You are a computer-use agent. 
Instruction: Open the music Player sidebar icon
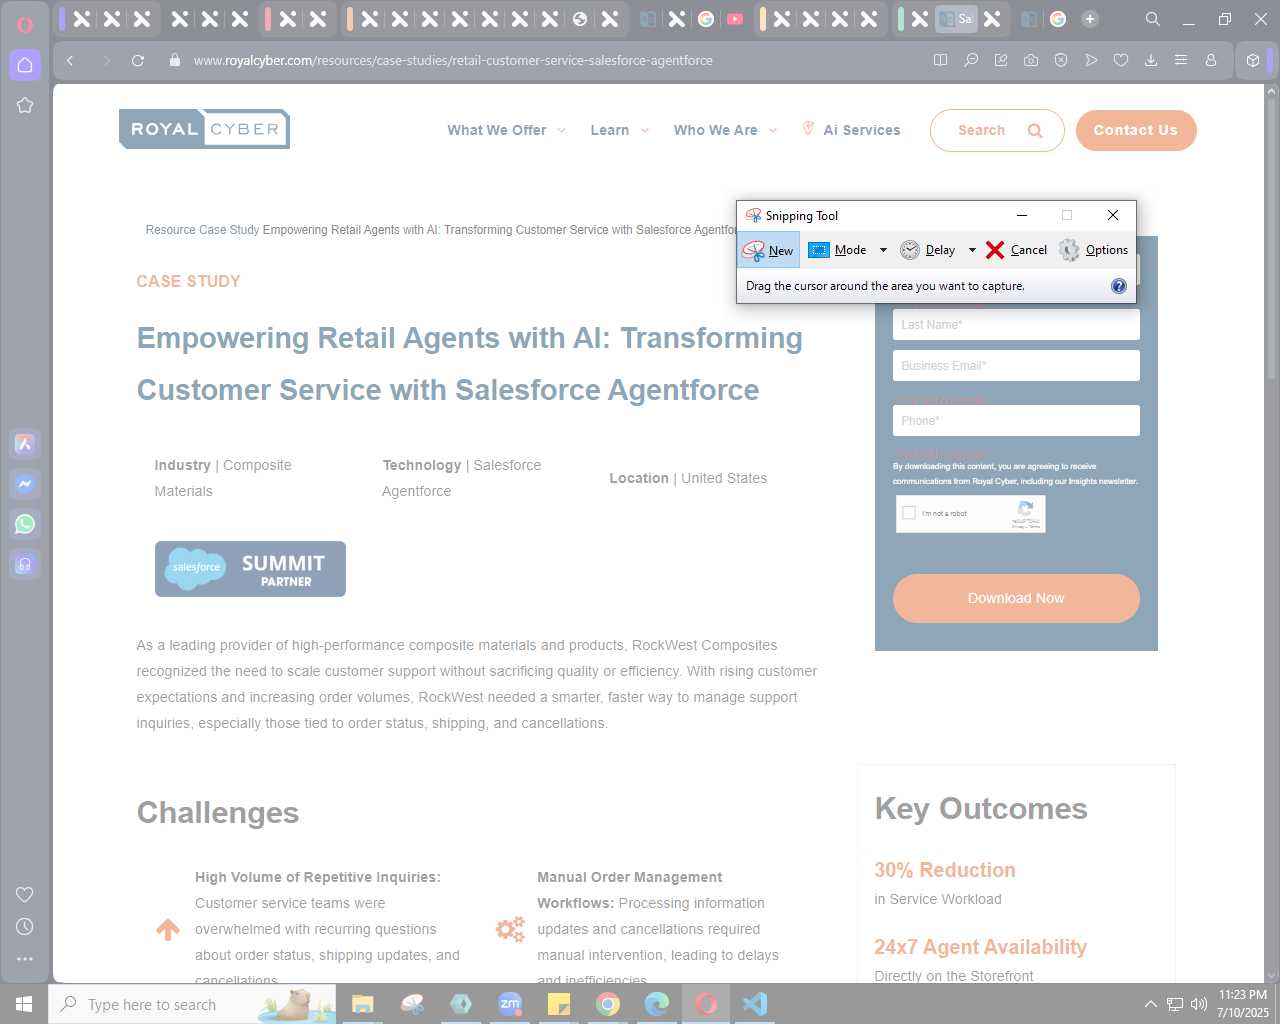click(x=25, y=564)
